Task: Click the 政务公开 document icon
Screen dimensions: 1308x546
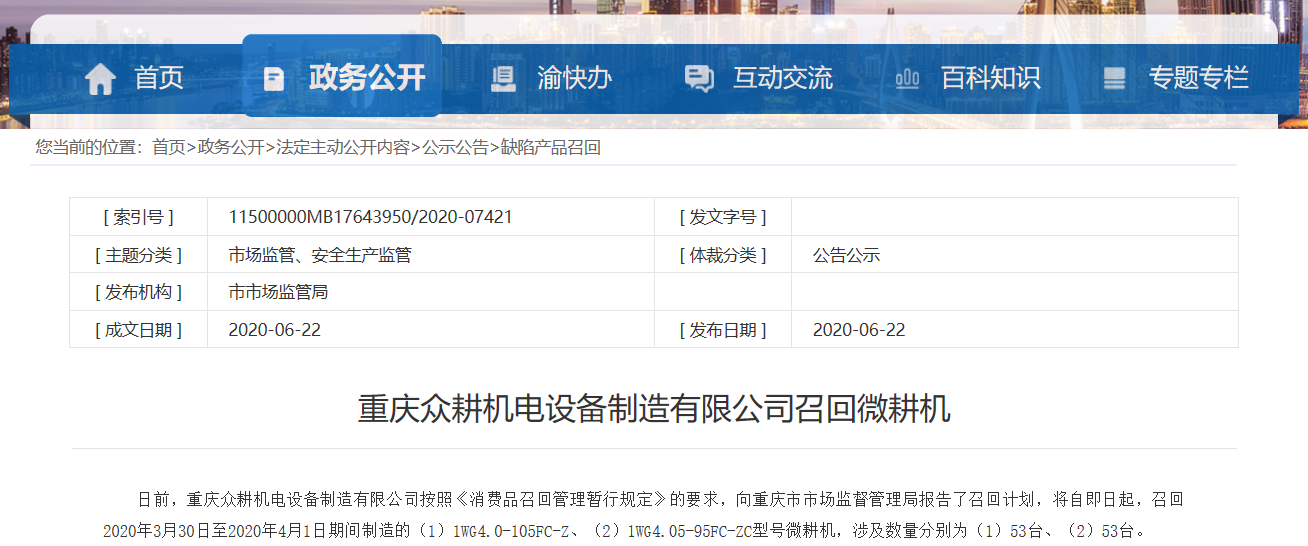Action: 273,79
